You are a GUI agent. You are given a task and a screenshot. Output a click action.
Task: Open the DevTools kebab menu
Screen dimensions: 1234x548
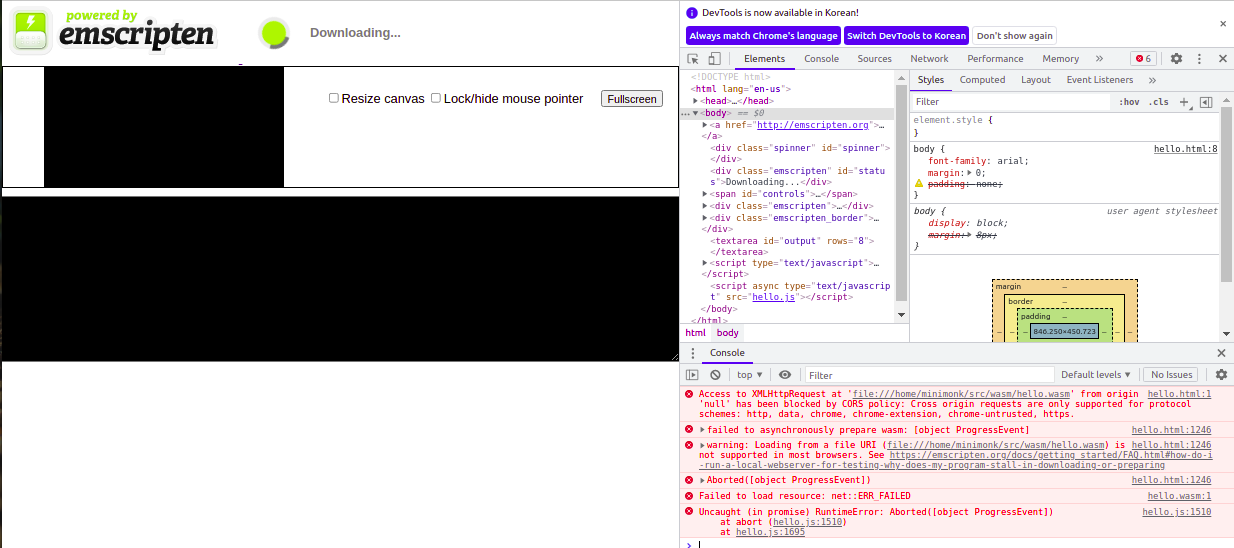(x=1199, y=59)
